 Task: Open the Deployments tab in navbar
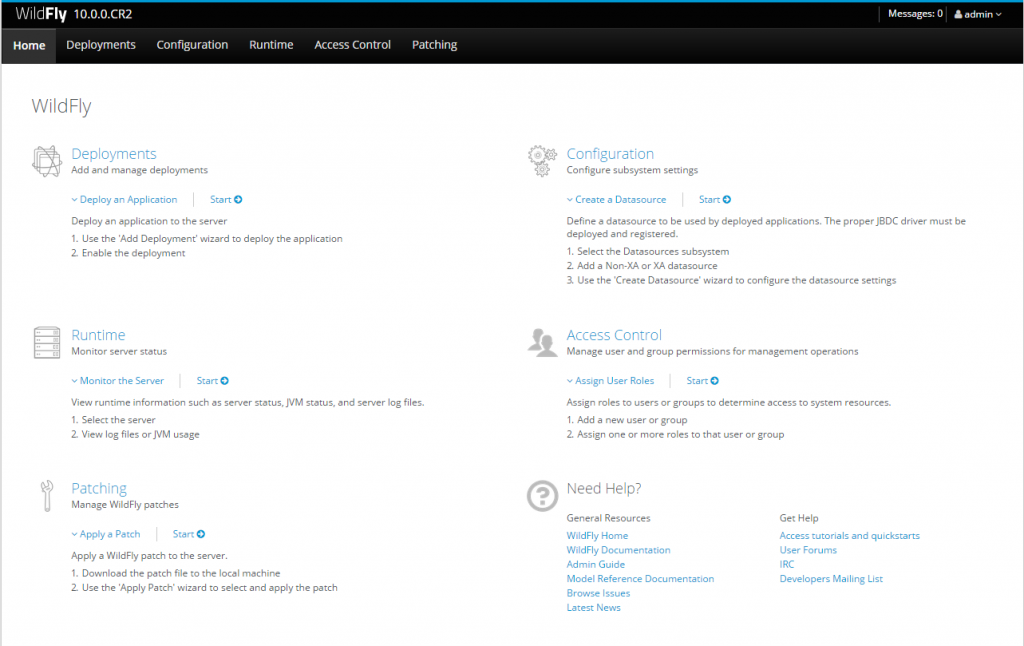pos(101,45)
